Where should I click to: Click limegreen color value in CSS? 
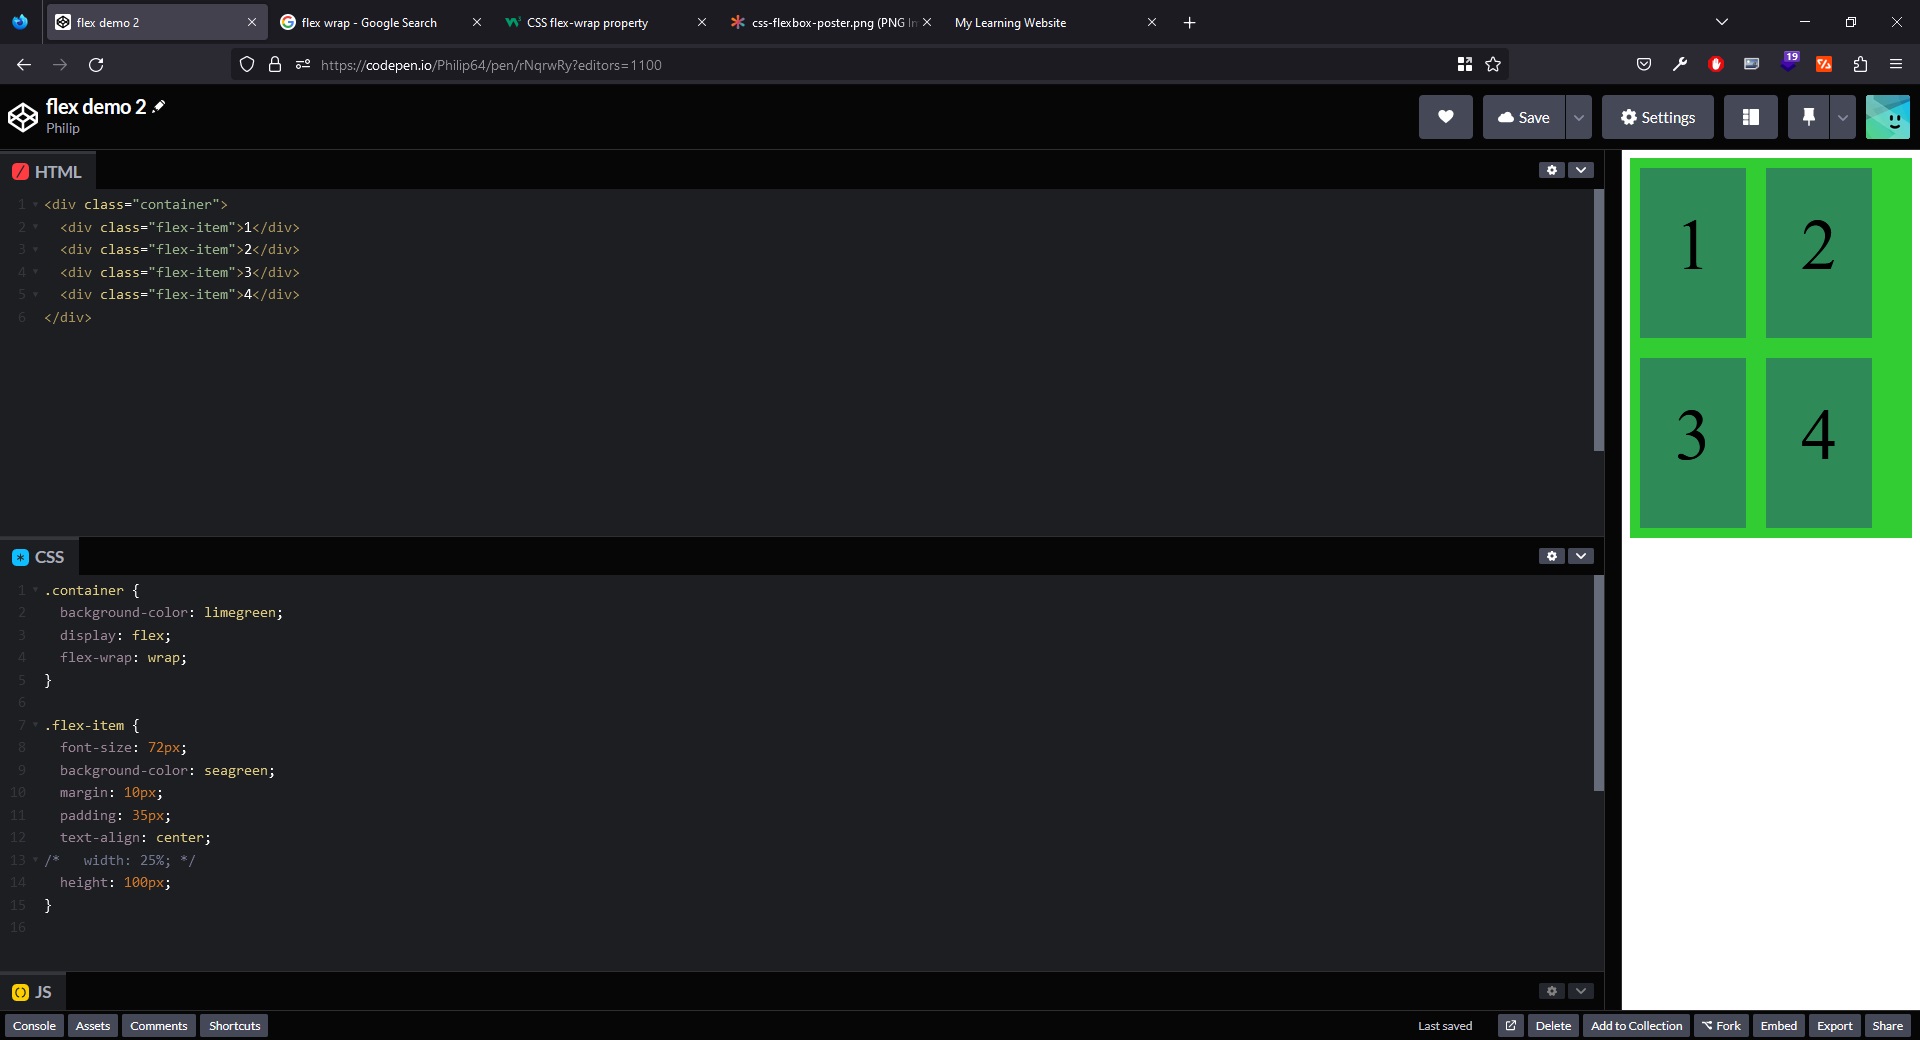[x=240, y=612]
